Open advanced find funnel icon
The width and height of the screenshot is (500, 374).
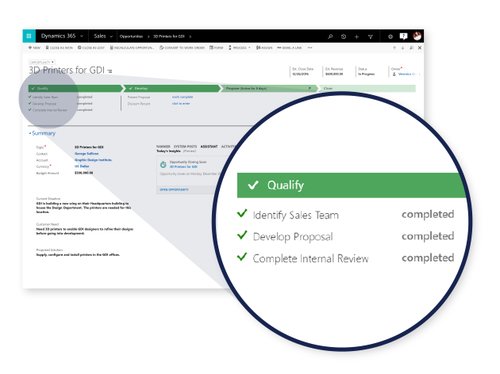click(x=370, y=37)
